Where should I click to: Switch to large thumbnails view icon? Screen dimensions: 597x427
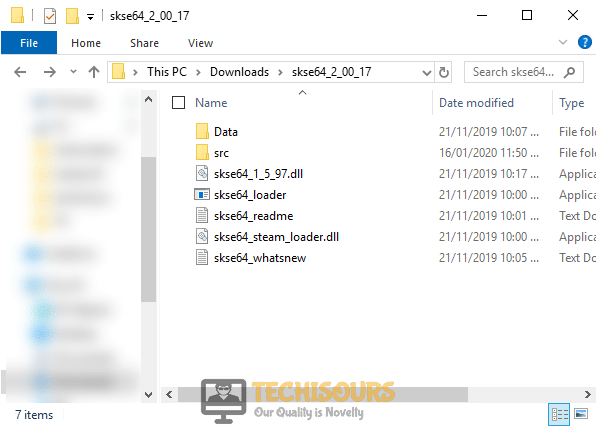click(581, 414)
